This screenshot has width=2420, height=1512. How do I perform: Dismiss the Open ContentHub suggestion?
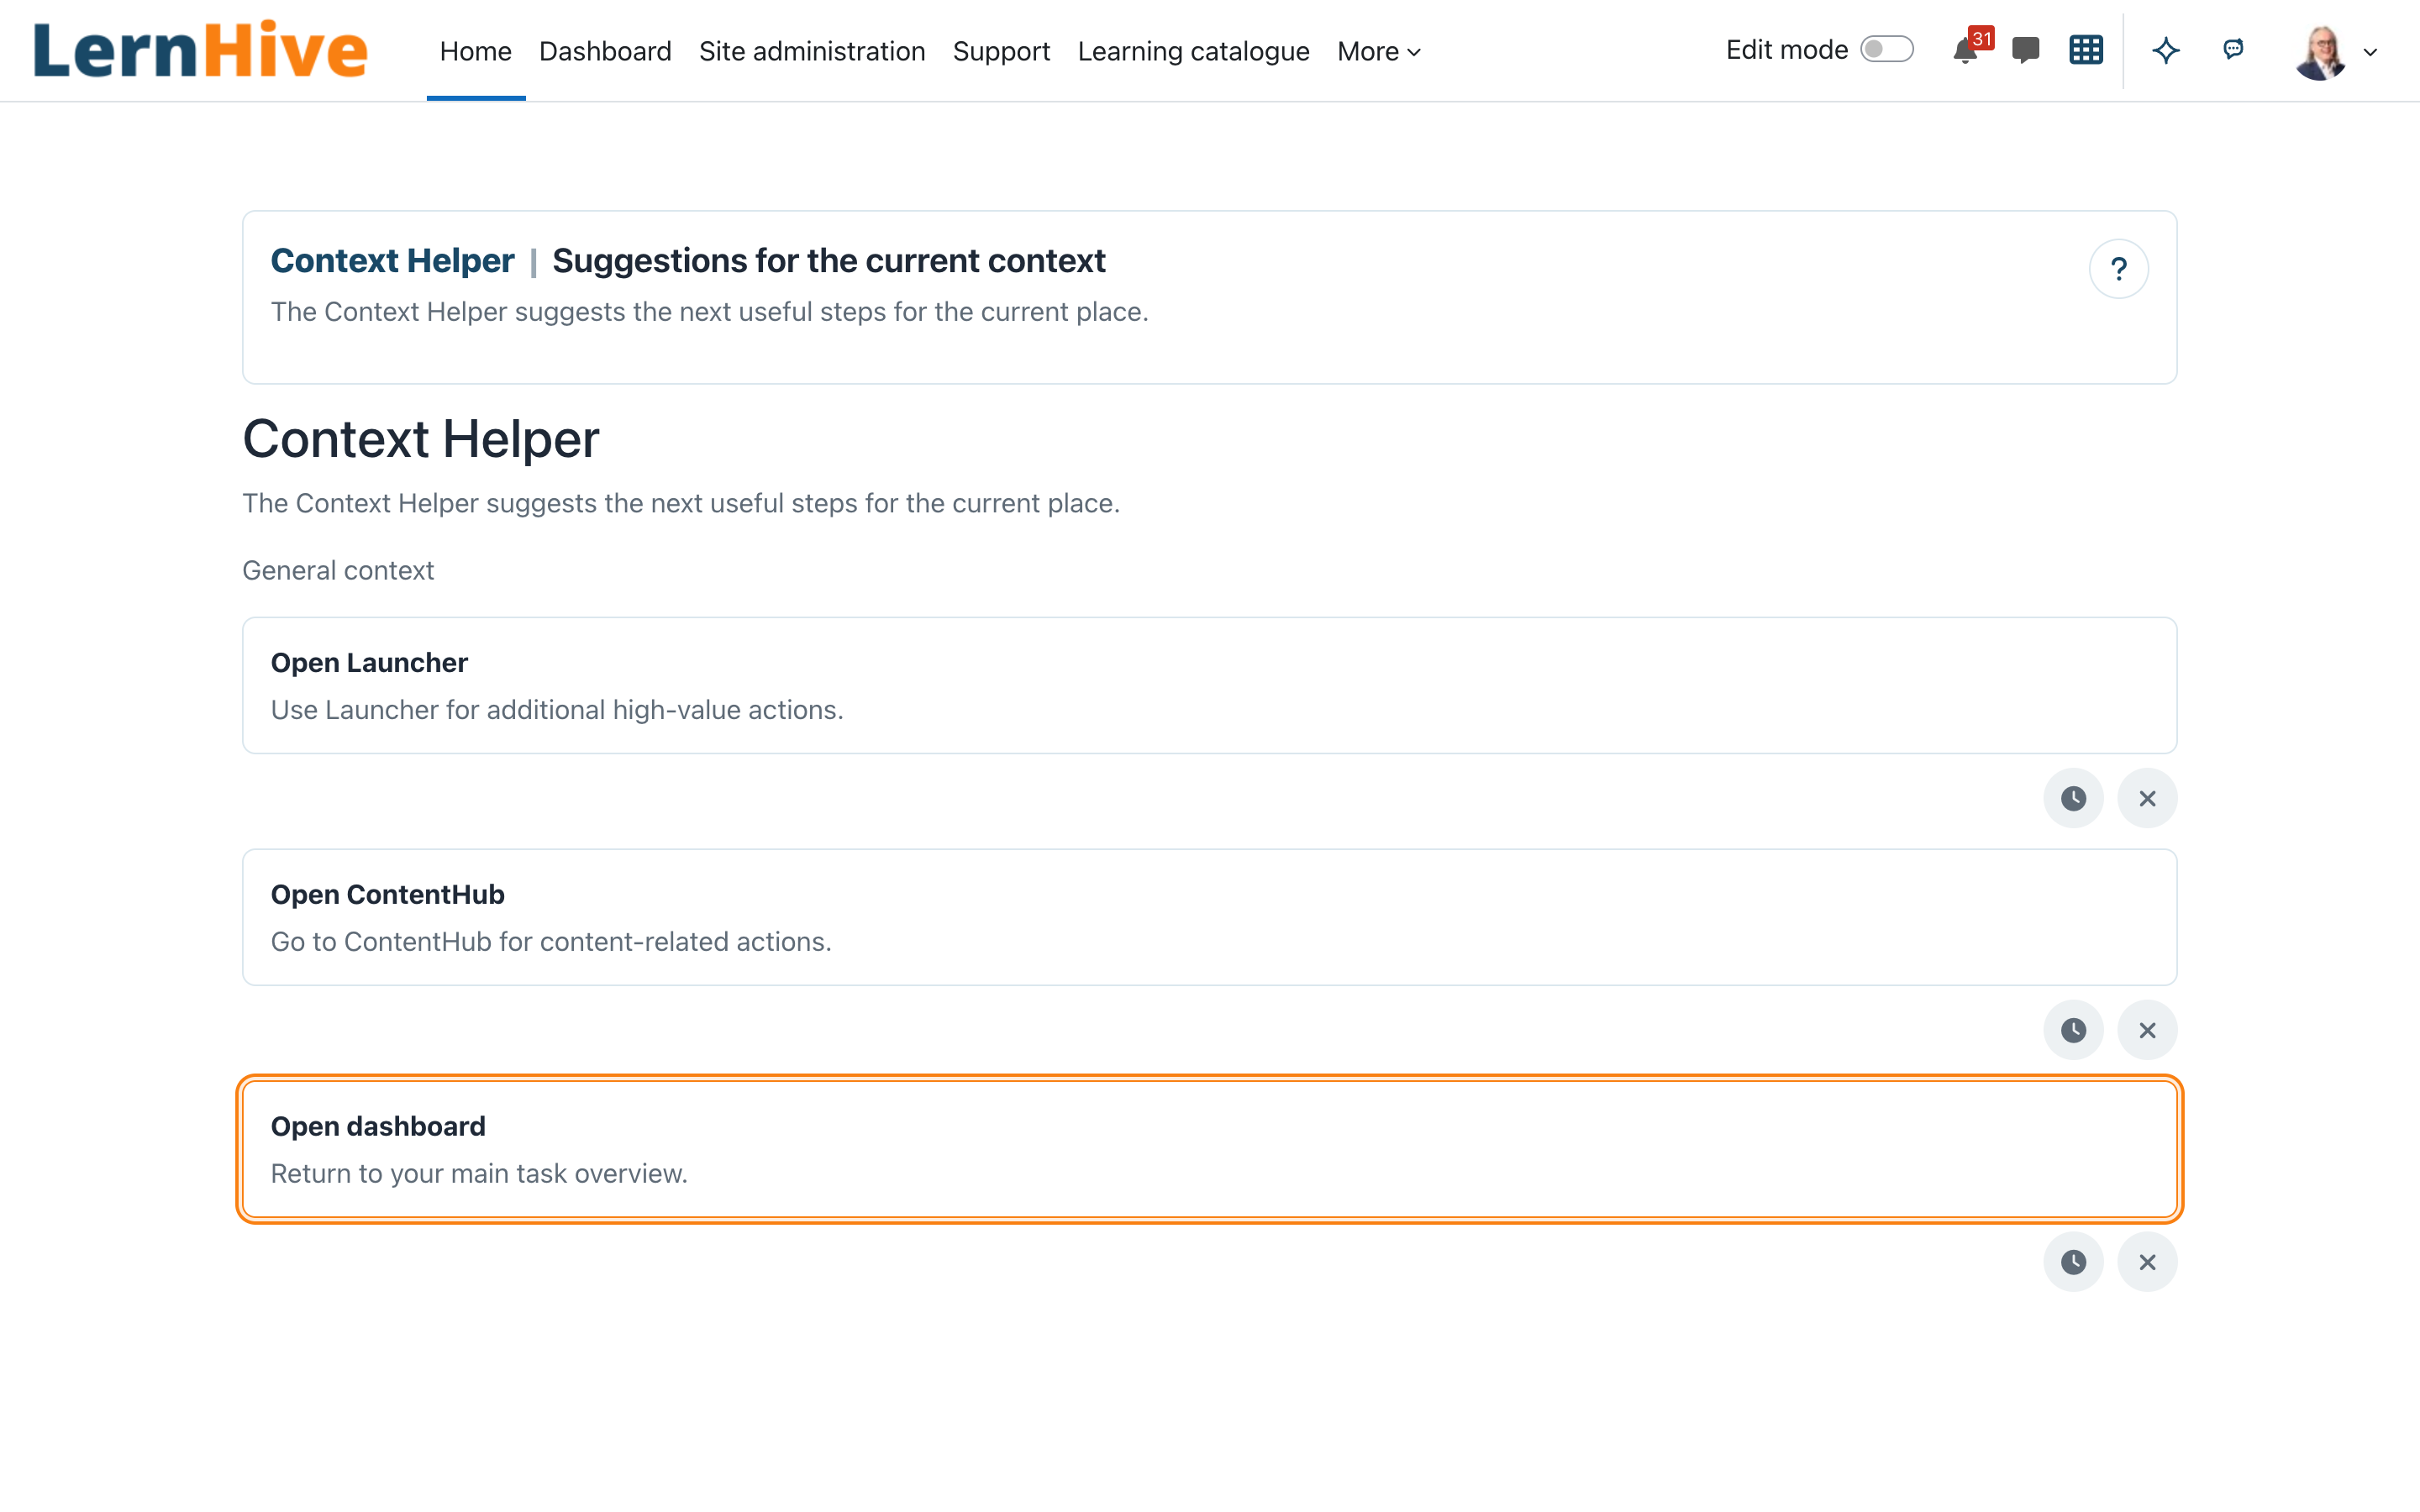coord(2147,1030)
